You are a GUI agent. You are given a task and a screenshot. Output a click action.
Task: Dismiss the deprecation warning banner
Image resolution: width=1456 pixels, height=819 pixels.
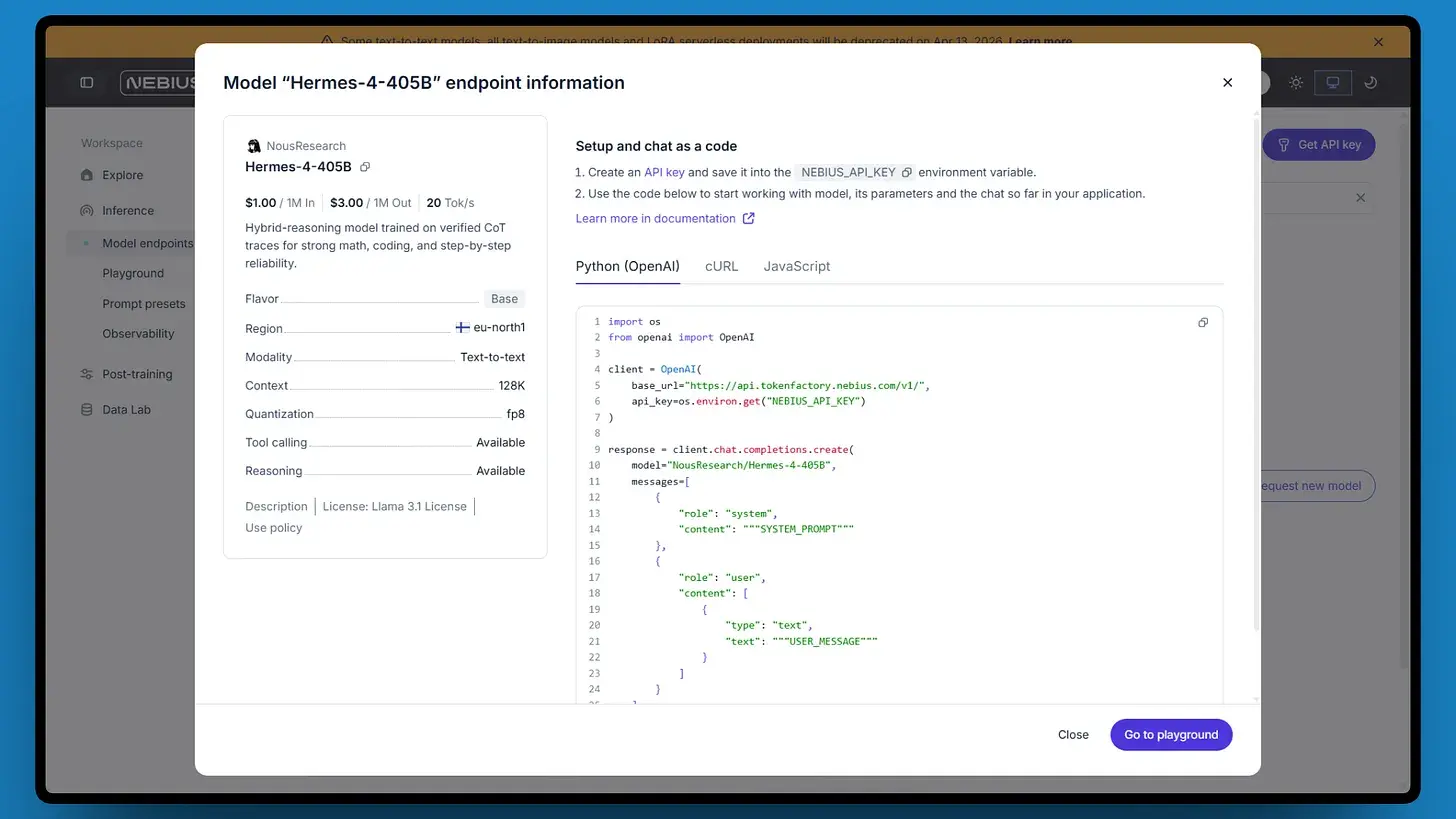click(1378, 42)
